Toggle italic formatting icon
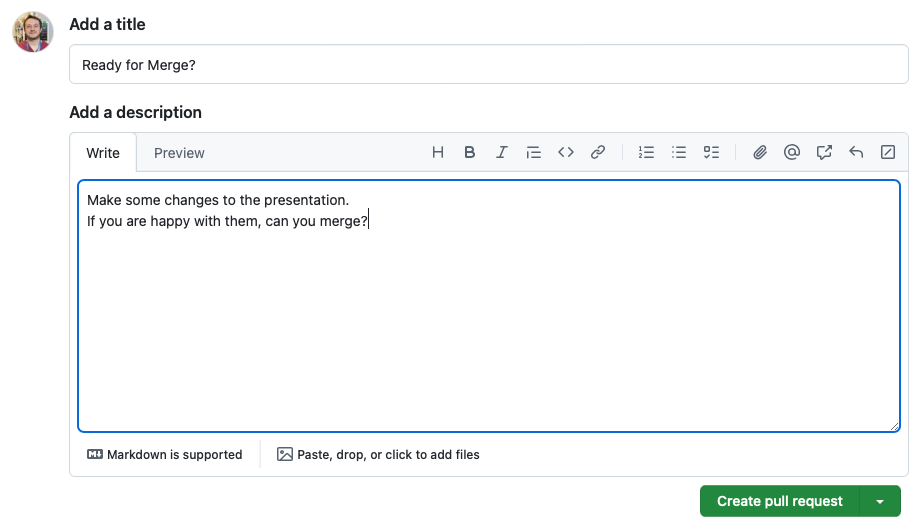Viewport: 917px width, 528px height. tap(502, 153)
